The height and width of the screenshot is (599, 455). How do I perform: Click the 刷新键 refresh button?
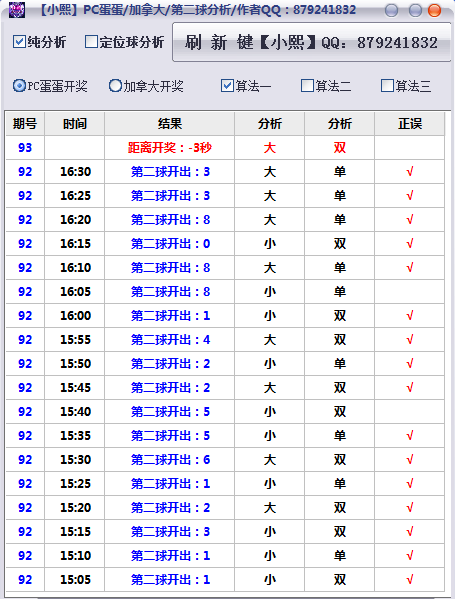[312, 42]
